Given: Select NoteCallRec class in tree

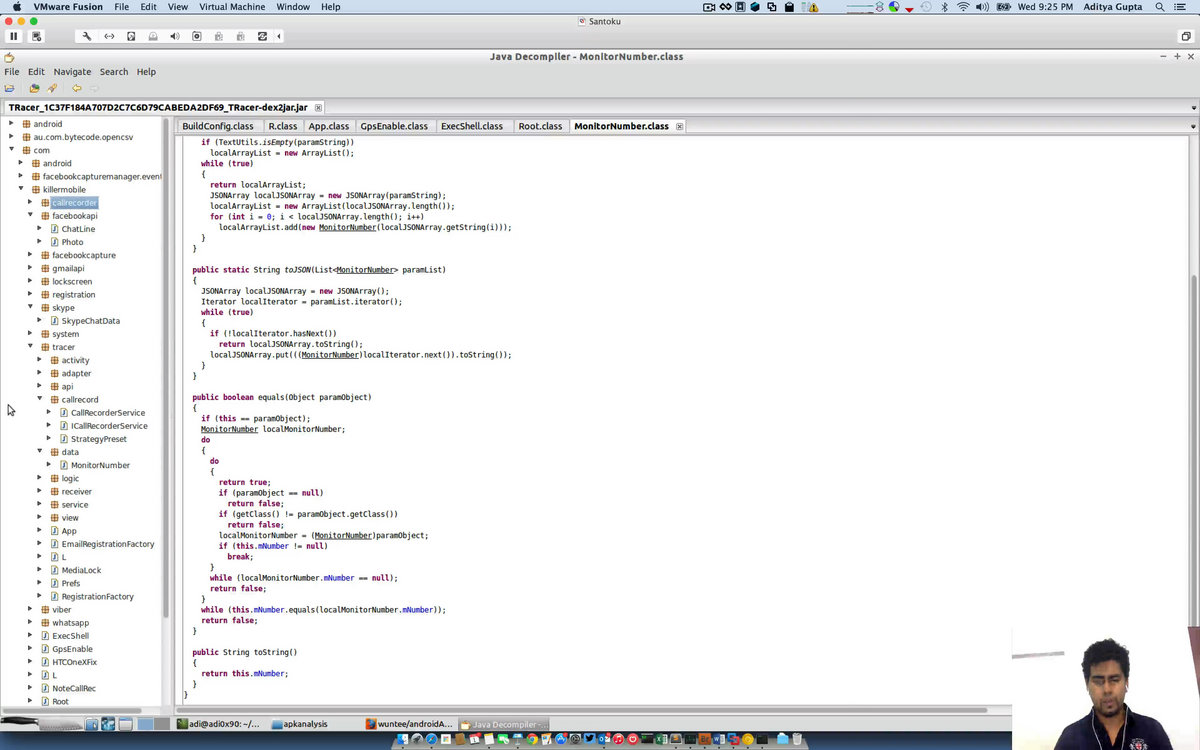Looking at the screenshot, I should (x=74, y=688).
